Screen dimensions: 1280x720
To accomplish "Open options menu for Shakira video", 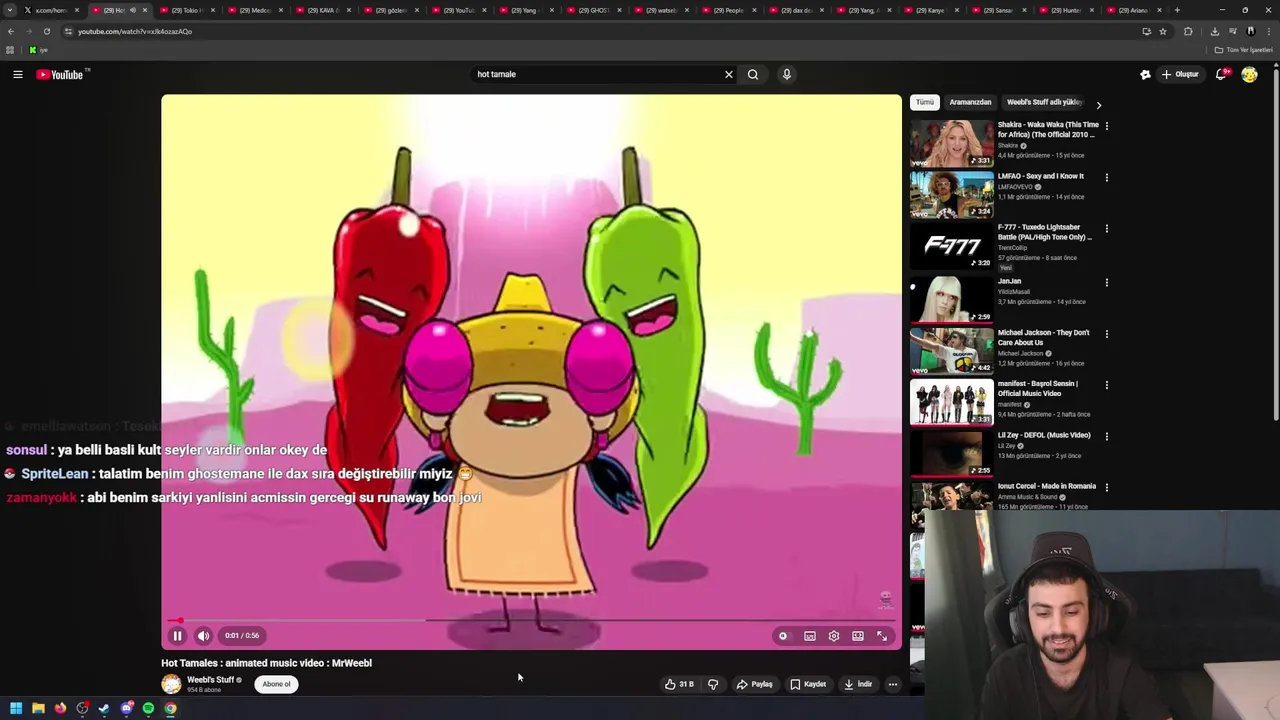I will [1106, 126].
